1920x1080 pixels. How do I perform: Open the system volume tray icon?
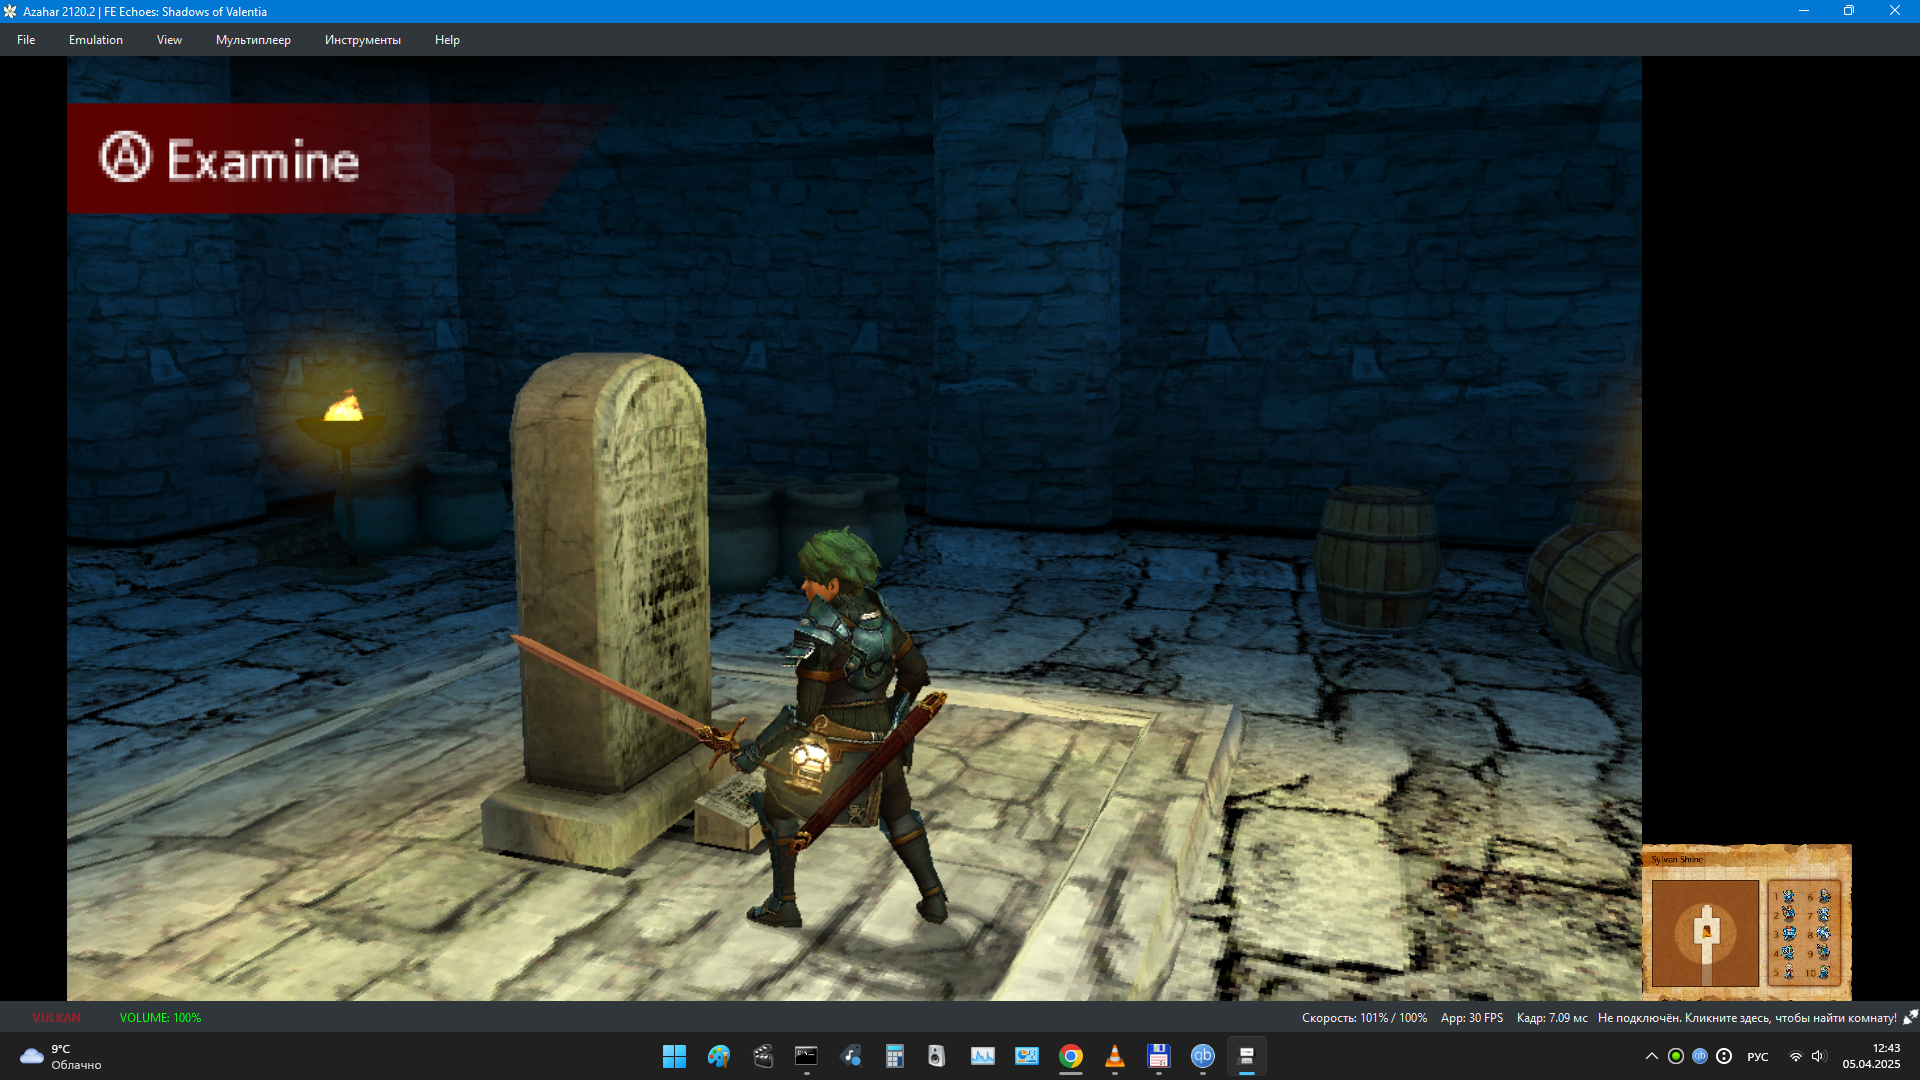(x=1818, y=1056)
